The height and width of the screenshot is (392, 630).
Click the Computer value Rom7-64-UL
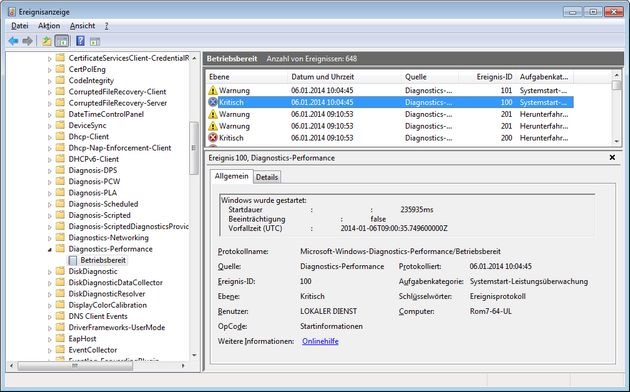[x=491, y=311]
